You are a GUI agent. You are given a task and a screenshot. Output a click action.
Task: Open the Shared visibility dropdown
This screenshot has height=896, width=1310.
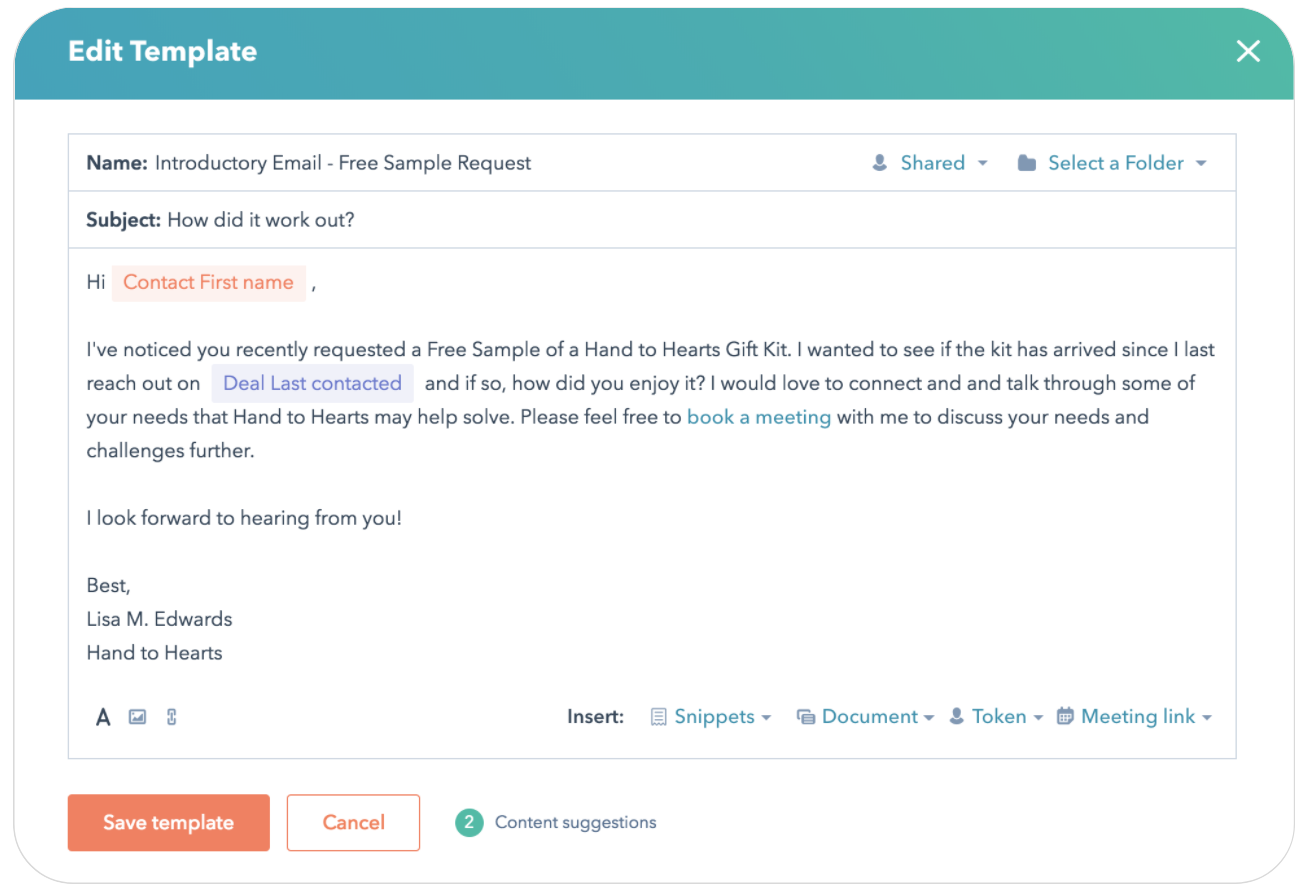[x=932, y=162]
